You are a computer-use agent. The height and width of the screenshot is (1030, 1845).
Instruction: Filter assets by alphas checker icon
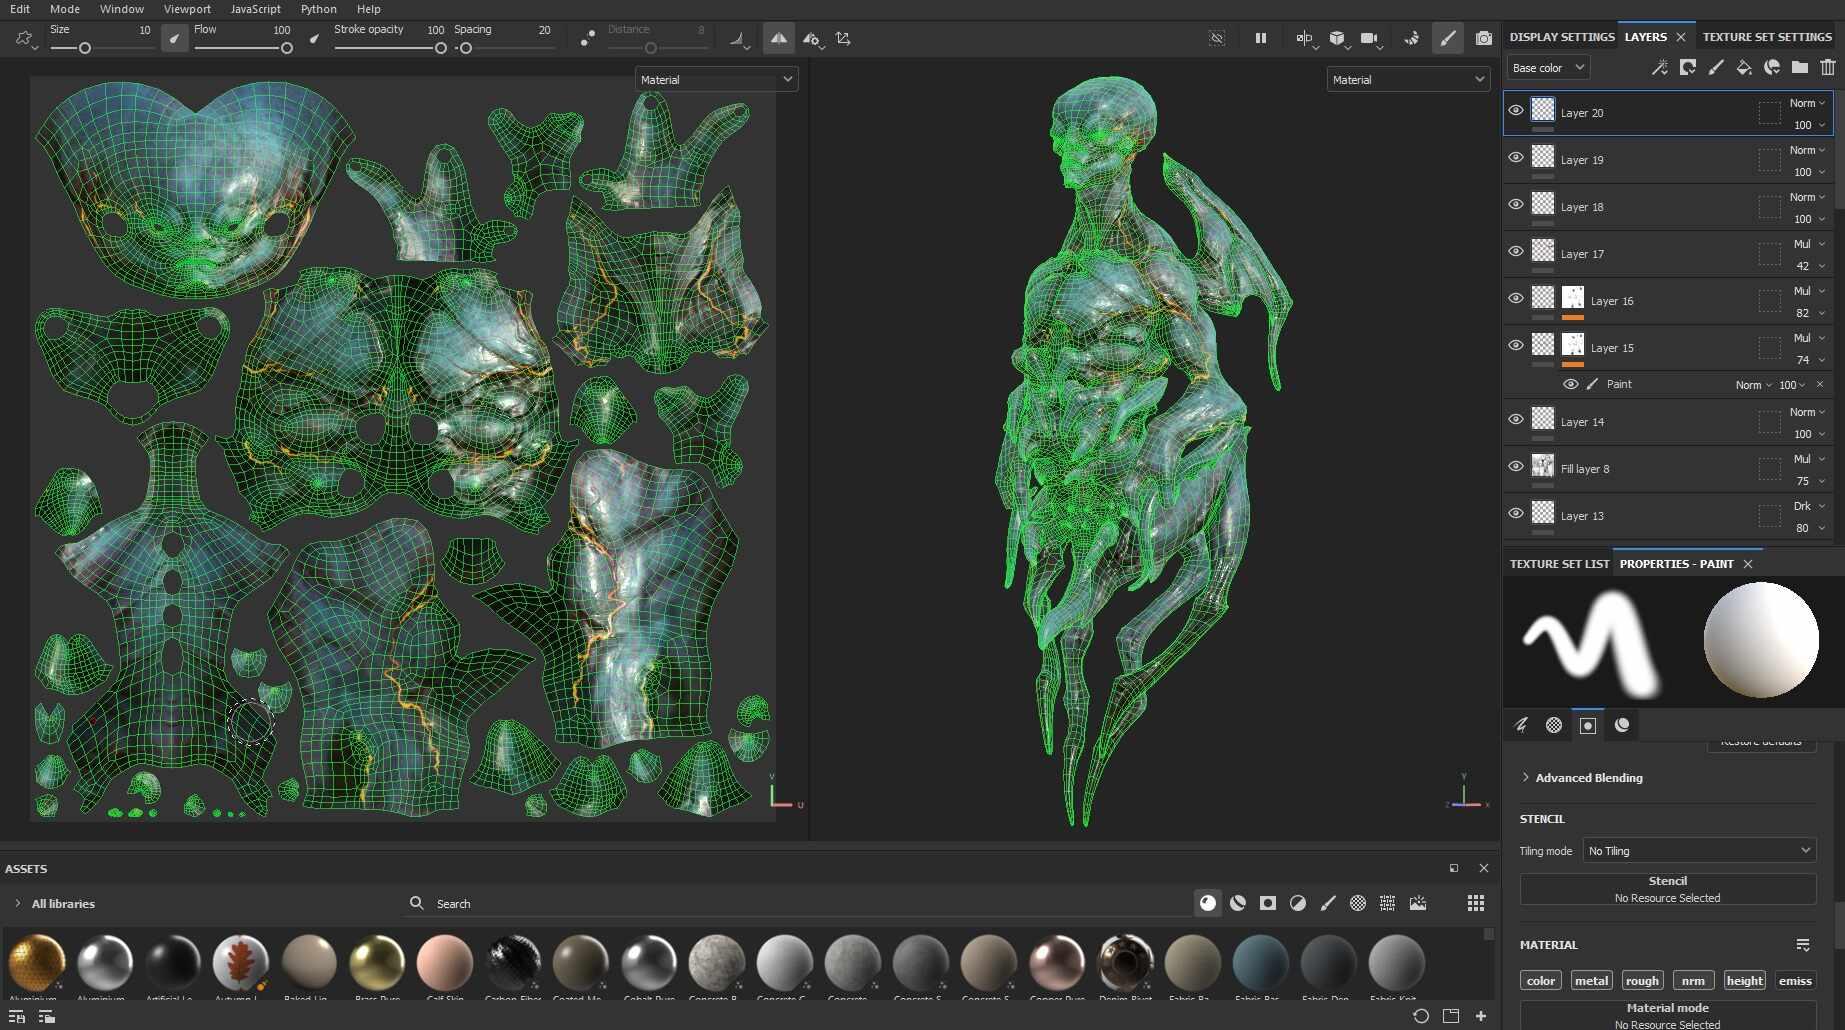[x=1358, y=903]
